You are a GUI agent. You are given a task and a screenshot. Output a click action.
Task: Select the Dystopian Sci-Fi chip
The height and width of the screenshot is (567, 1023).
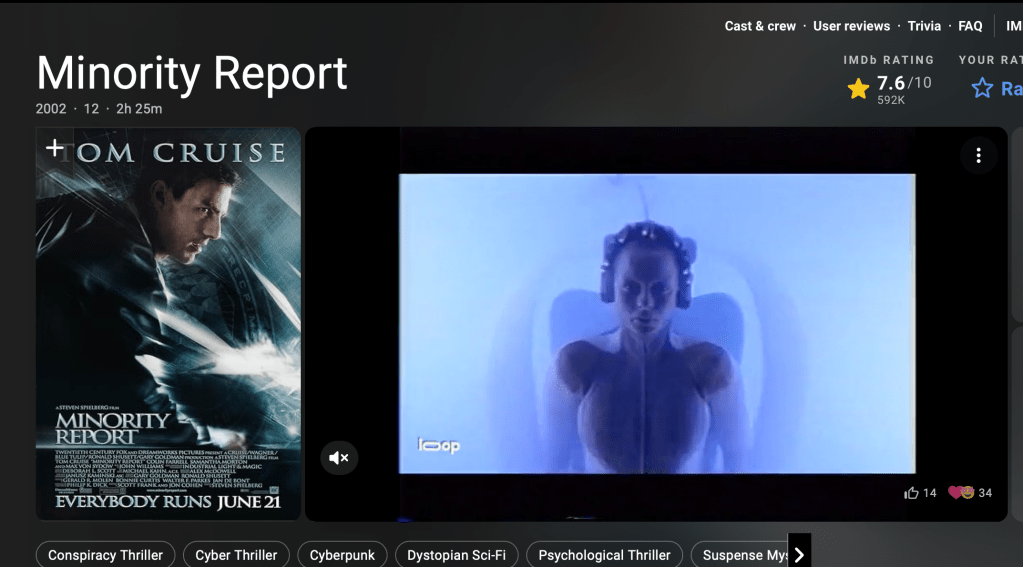pyautogui.click(x=456, y=555)
